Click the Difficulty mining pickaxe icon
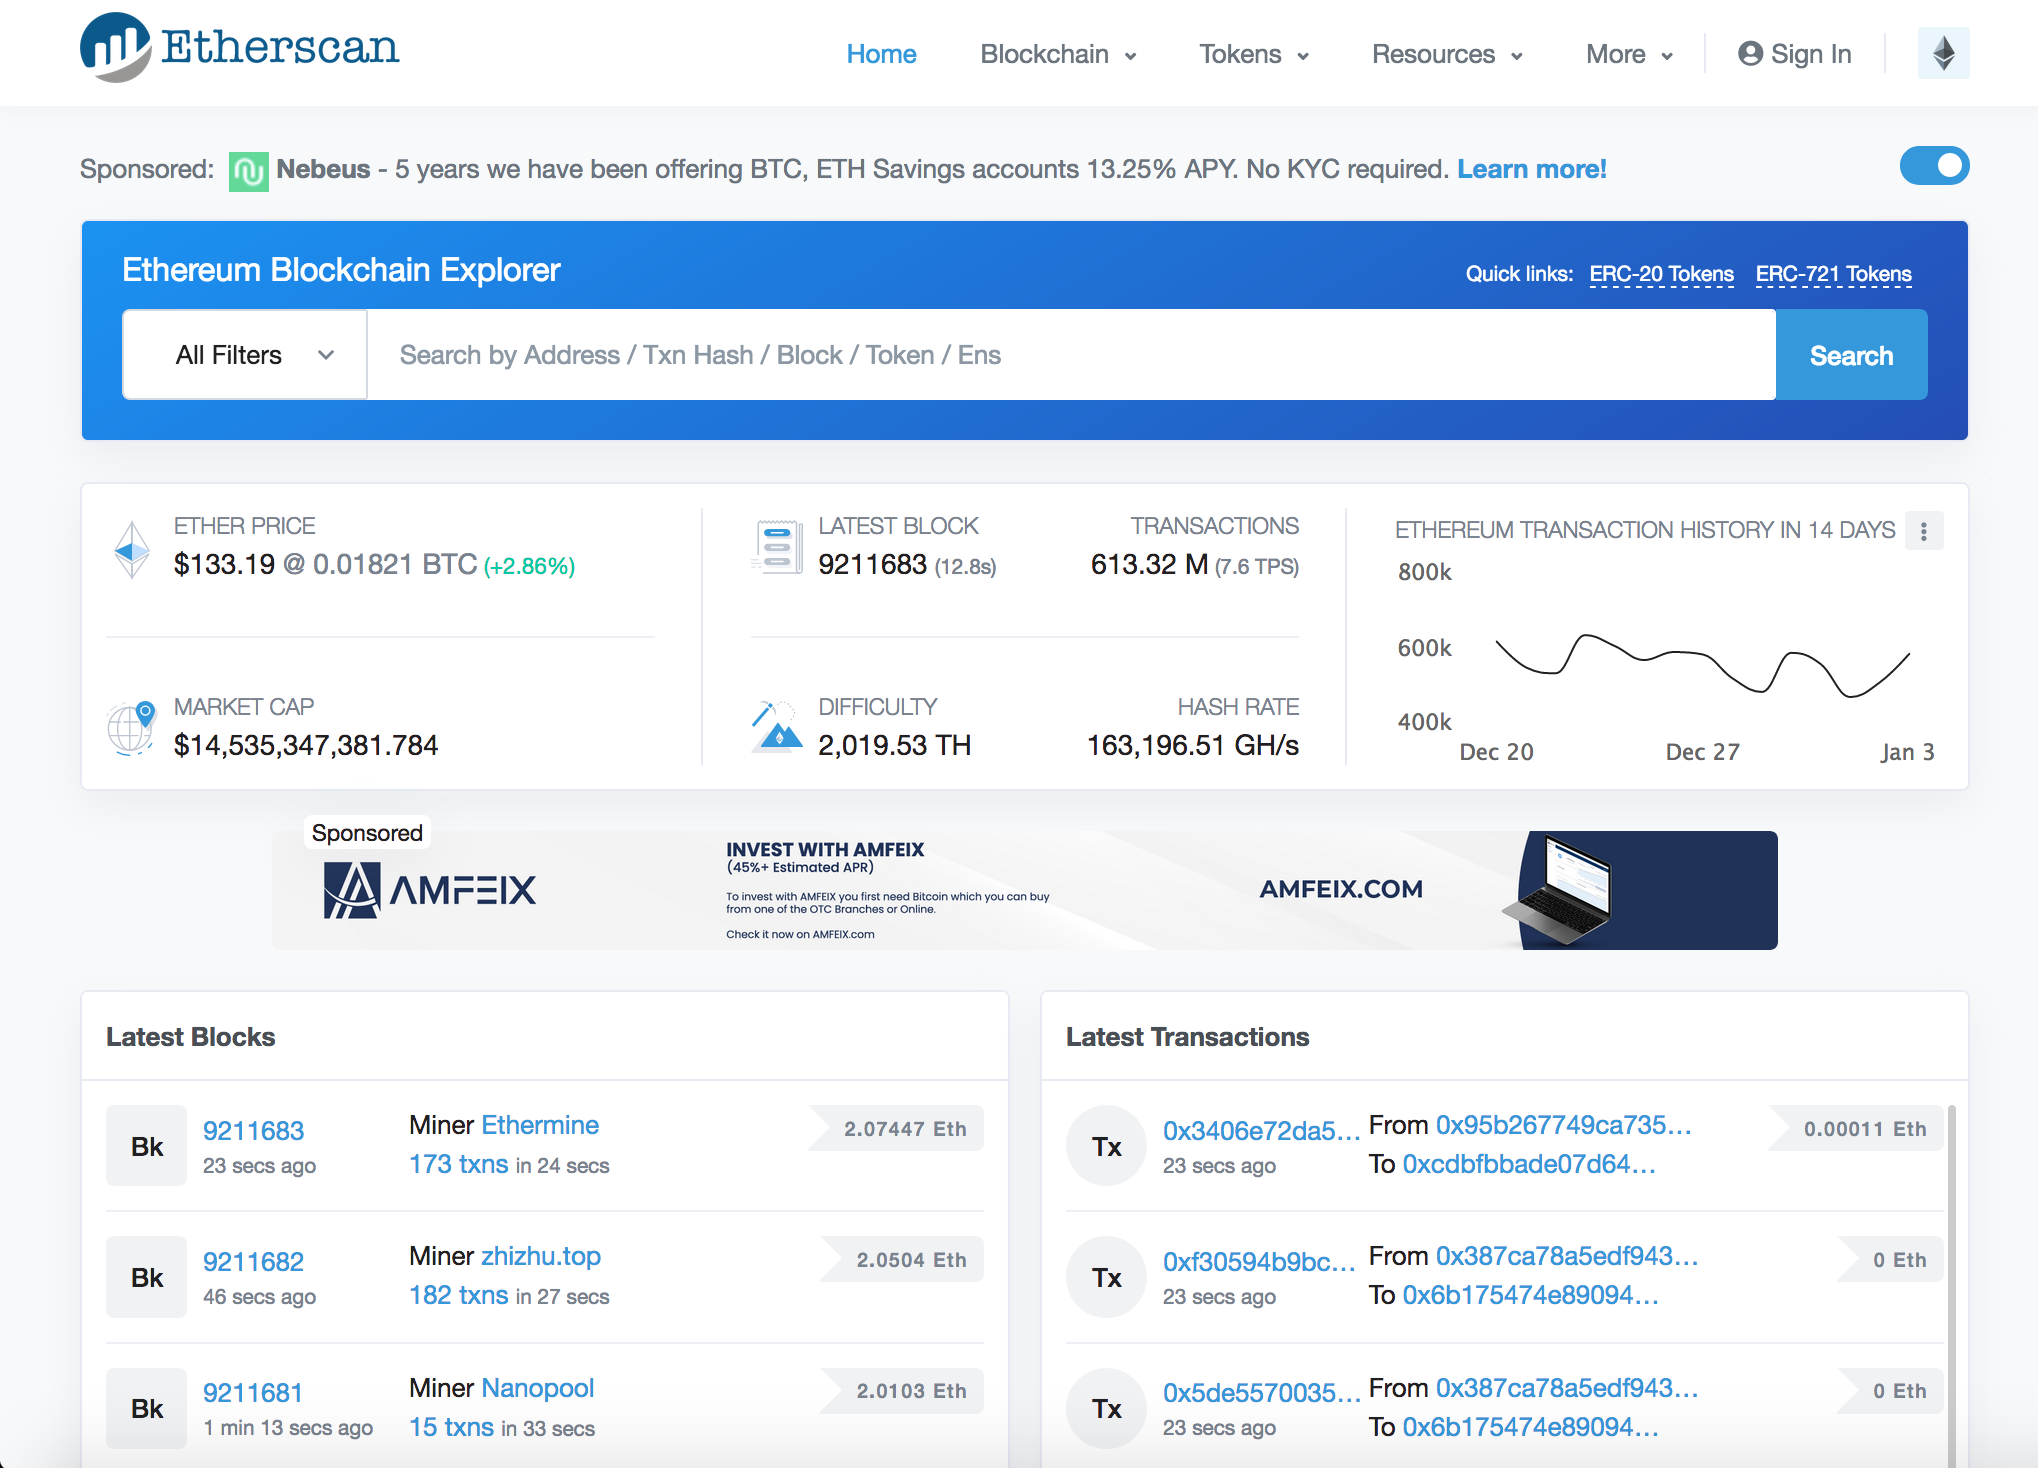2038x1468 pixels. 776,727
